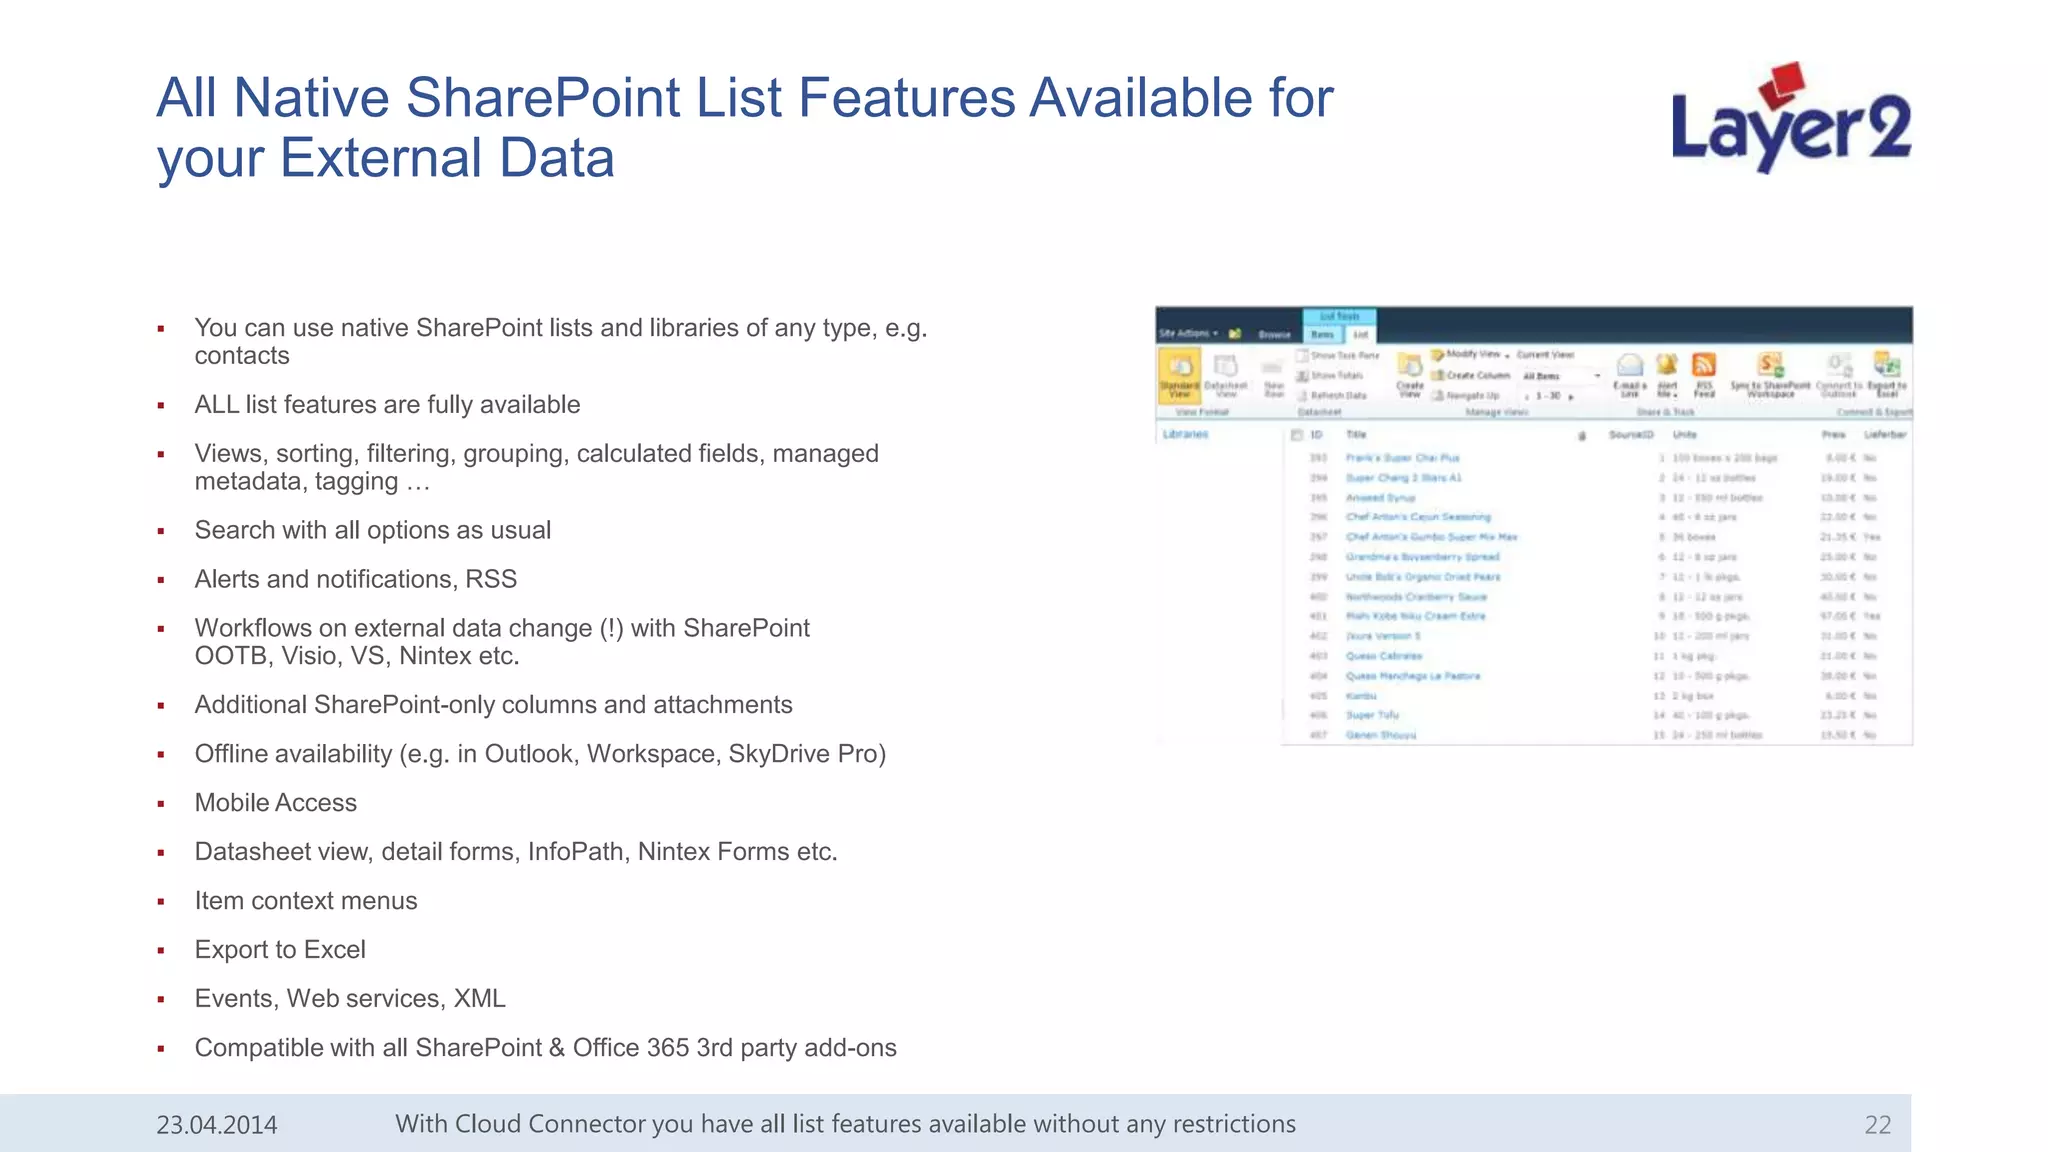The height and width of the screenshot is (1152, 2048).
Task: Open Grandma's Boysenberry Spread item
Action: click(x=1422, y=557)
